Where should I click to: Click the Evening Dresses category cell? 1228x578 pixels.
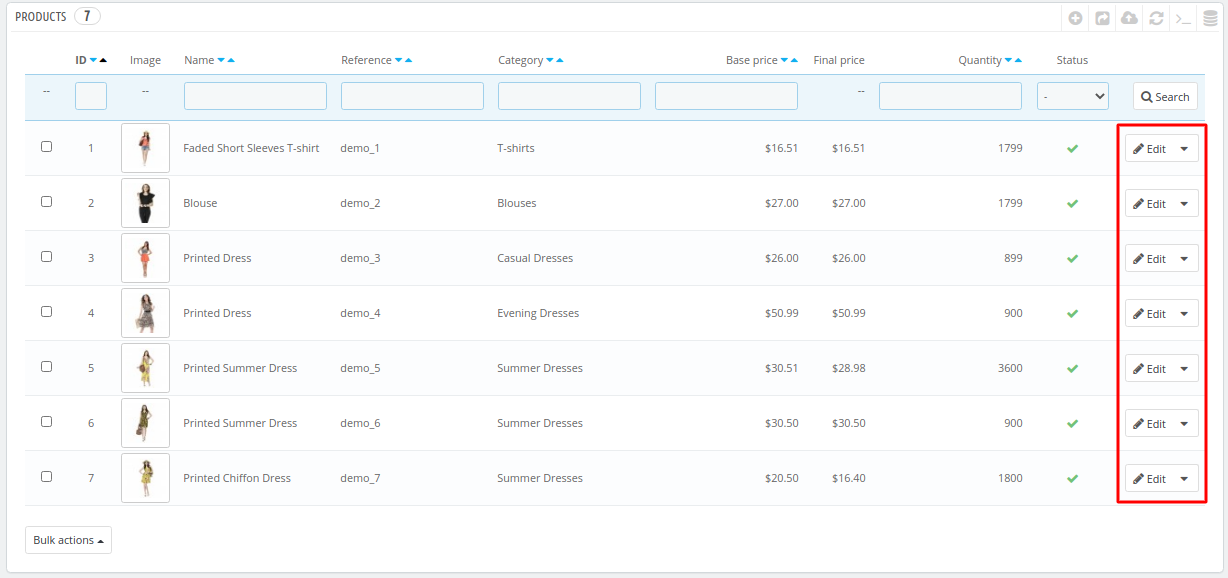pyautogui.click(x=538, y=313)
